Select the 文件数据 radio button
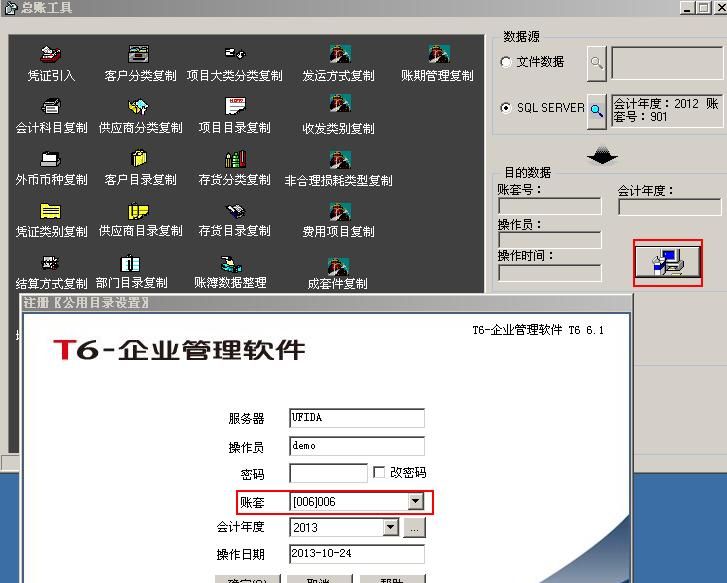Viewport: 727px width, 583px height. point(506,62)
